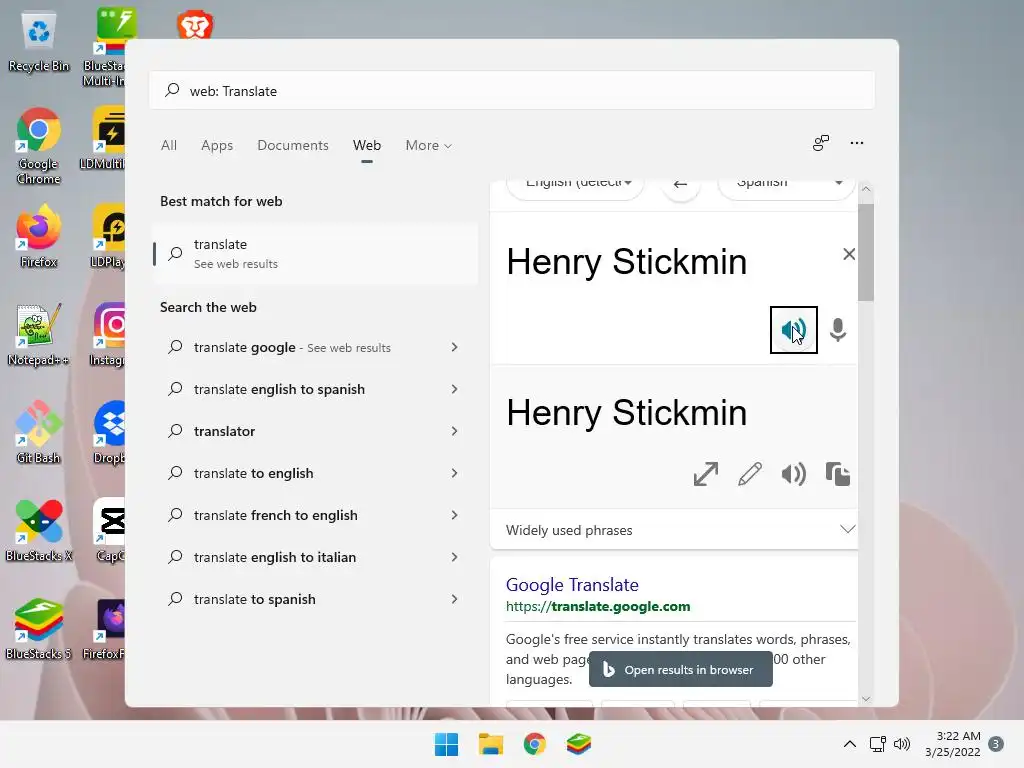
Task: Expand arrow for translate french to english
Action: click(455, 515)
